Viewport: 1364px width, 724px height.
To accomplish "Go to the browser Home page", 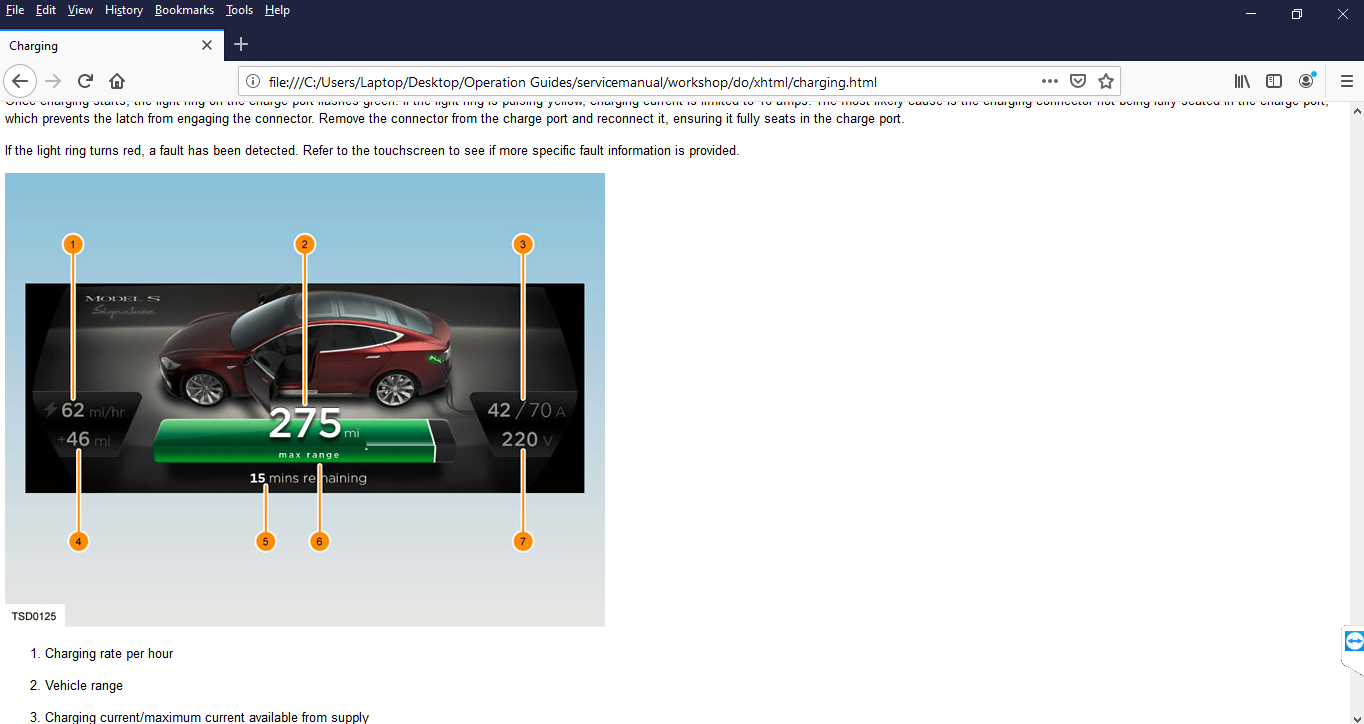I will click(117, 81).
